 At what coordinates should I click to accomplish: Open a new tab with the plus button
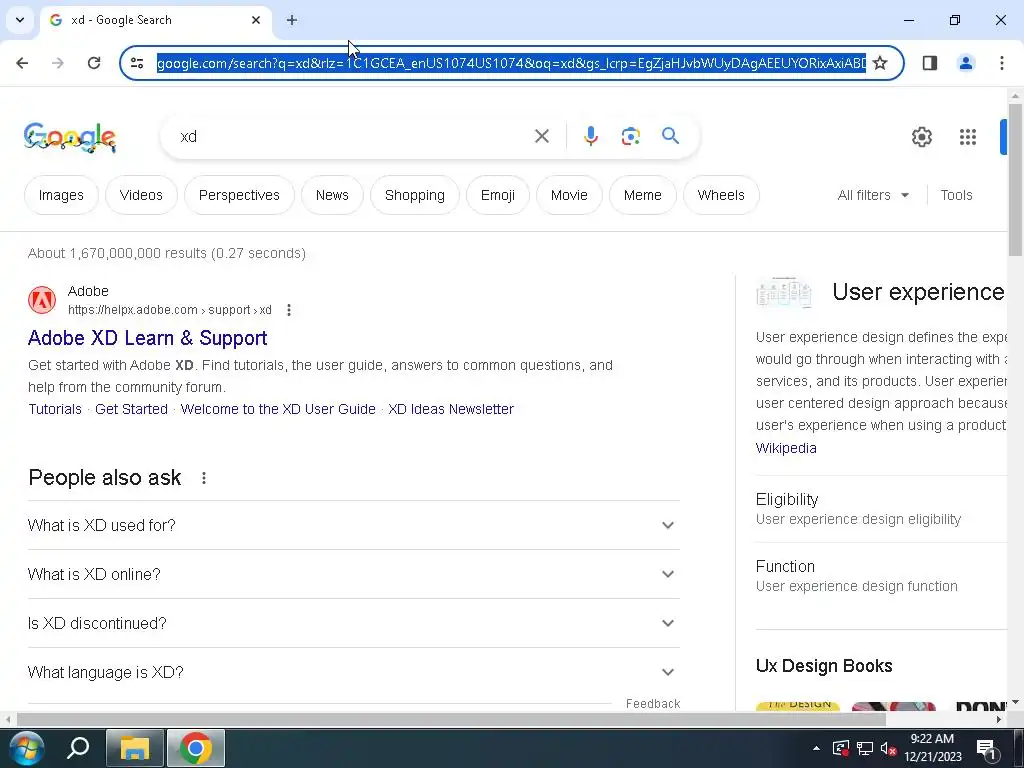[292, 20]
